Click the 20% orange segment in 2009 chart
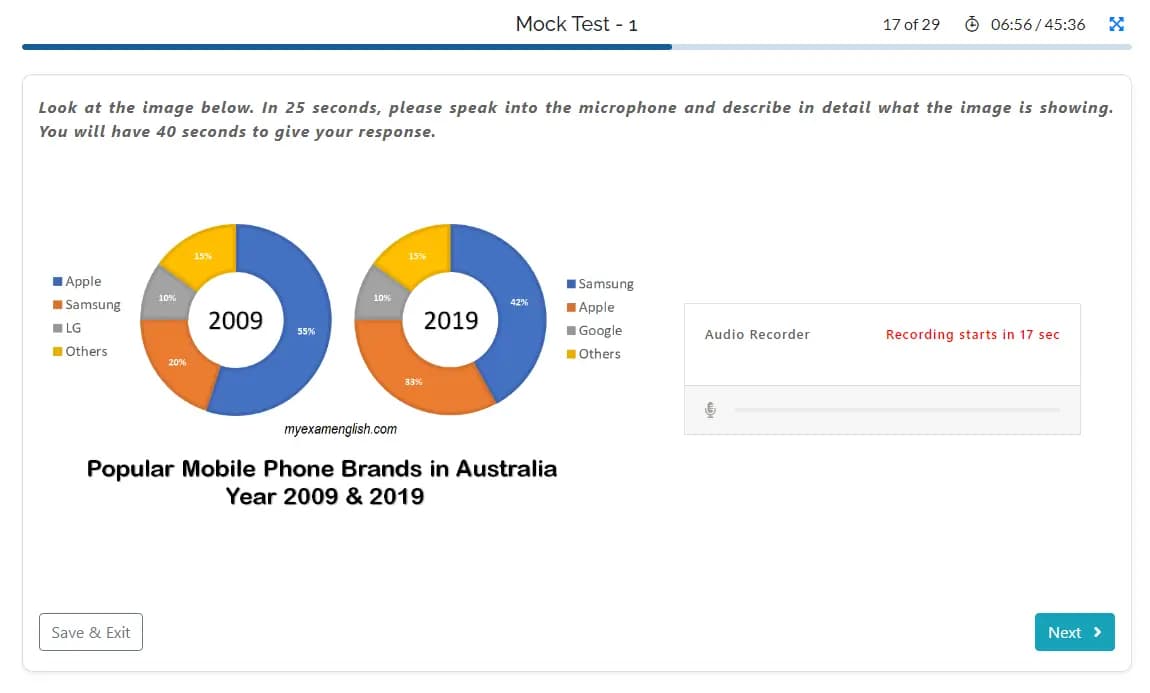1150x693 pixels. [x=178, y=360]
